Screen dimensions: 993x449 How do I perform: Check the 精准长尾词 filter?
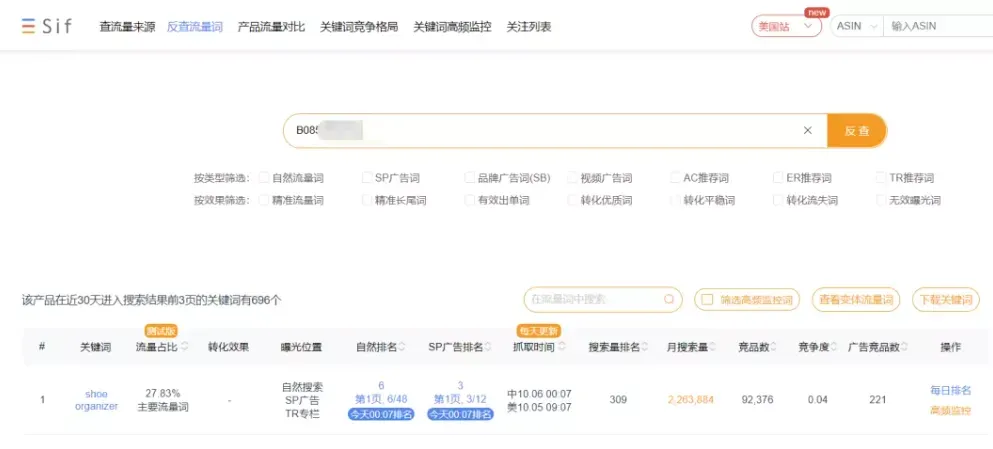(367, 200)
